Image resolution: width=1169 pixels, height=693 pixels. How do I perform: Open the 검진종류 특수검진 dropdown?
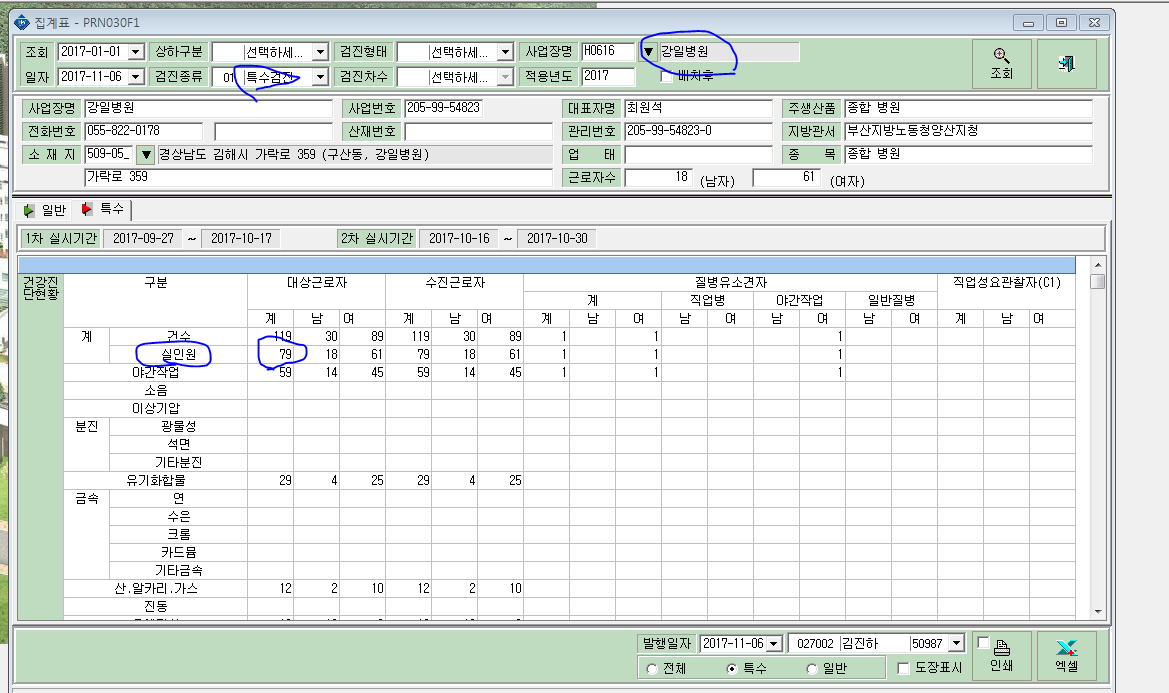coord(321,77)
